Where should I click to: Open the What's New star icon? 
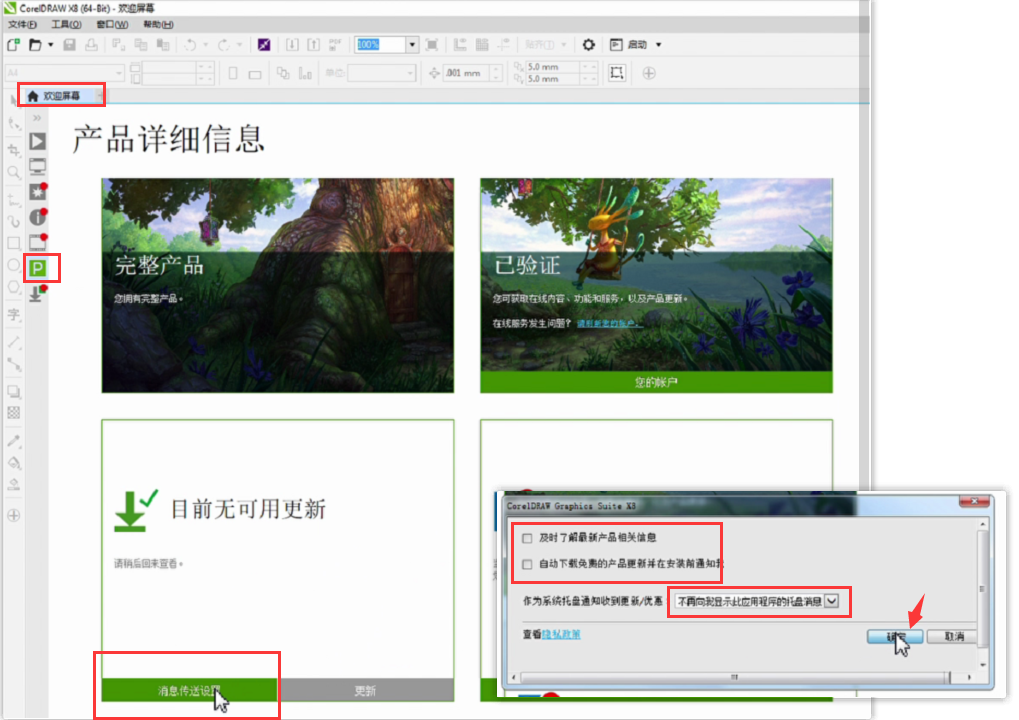pos(38,192)
